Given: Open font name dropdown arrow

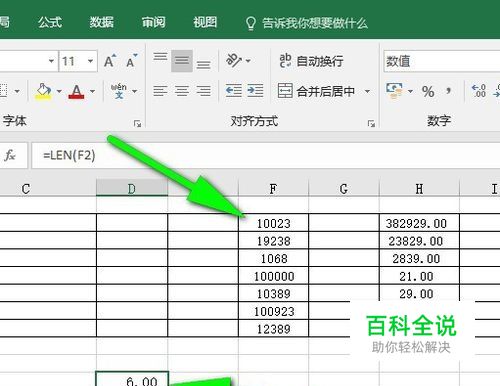Looking at the screenshot, I should [51, 61].
